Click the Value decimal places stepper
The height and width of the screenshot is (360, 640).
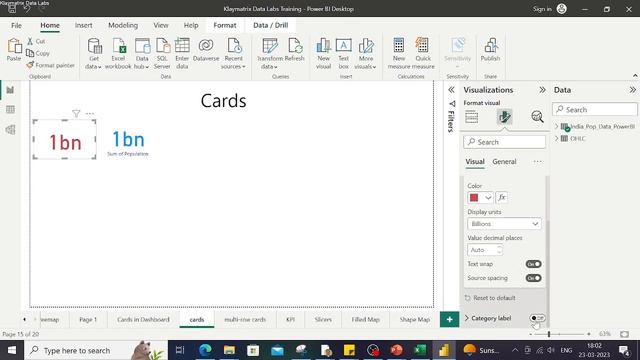pos(499,250)
